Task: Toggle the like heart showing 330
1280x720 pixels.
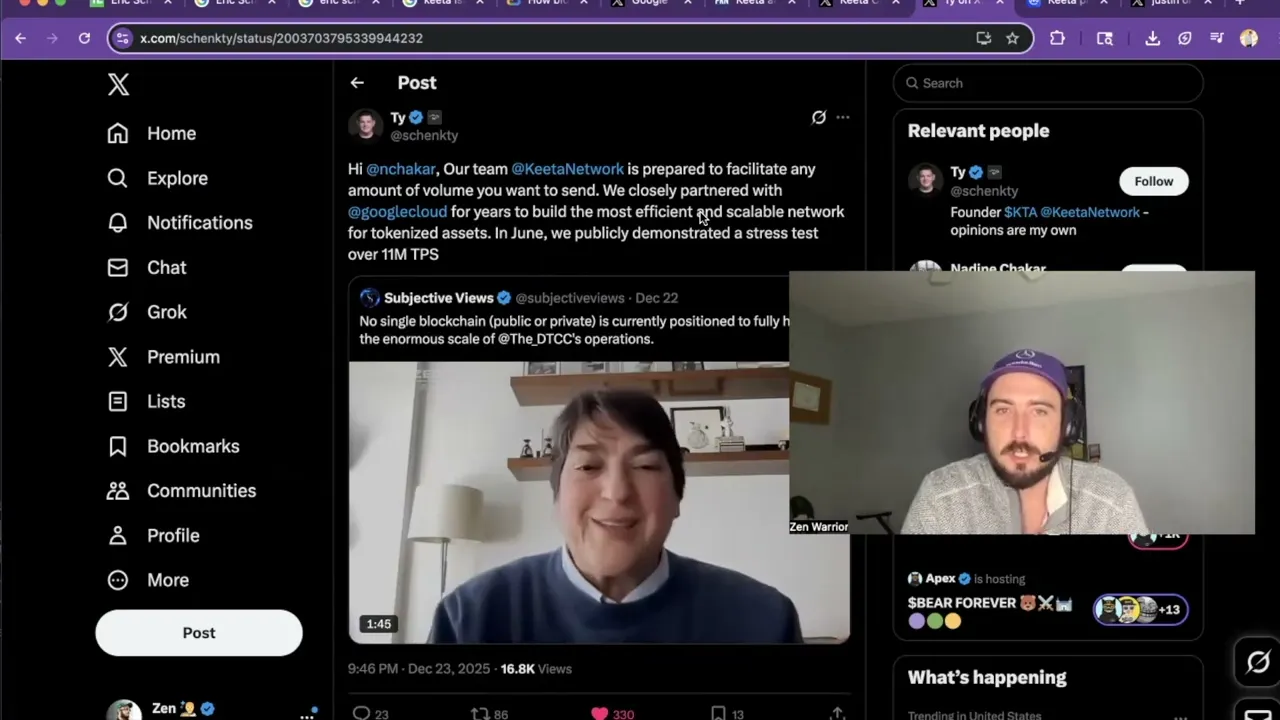Action: pos(612,713)
